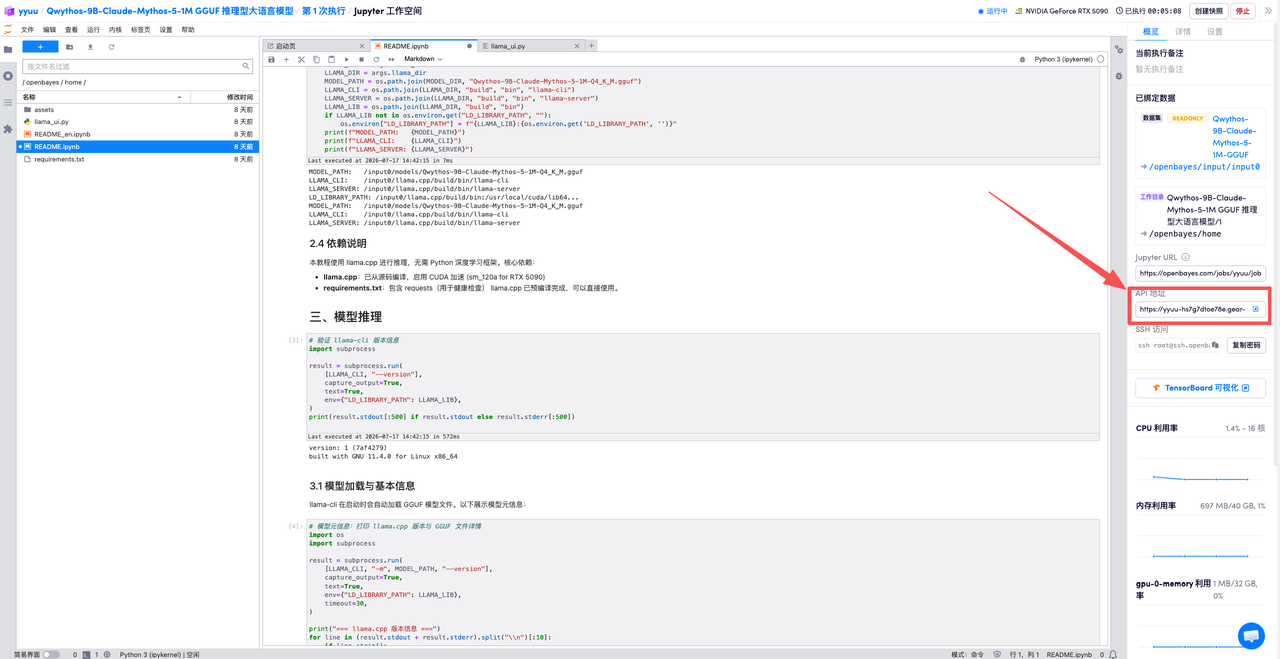1280x659 pixels.
Task: Switch to the 设置 panel tab
Action: [x=1215, y=31]
